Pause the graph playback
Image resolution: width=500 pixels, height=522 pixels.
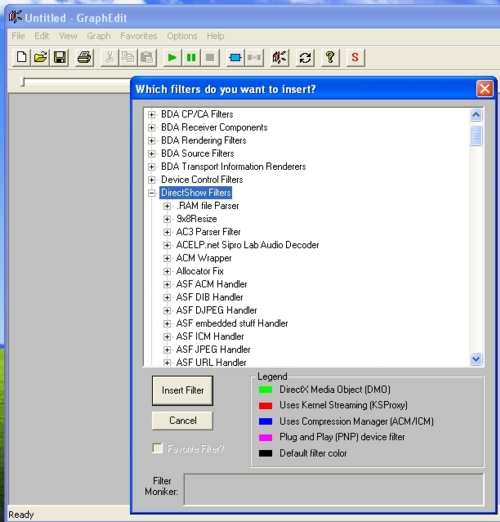point(191,58)
